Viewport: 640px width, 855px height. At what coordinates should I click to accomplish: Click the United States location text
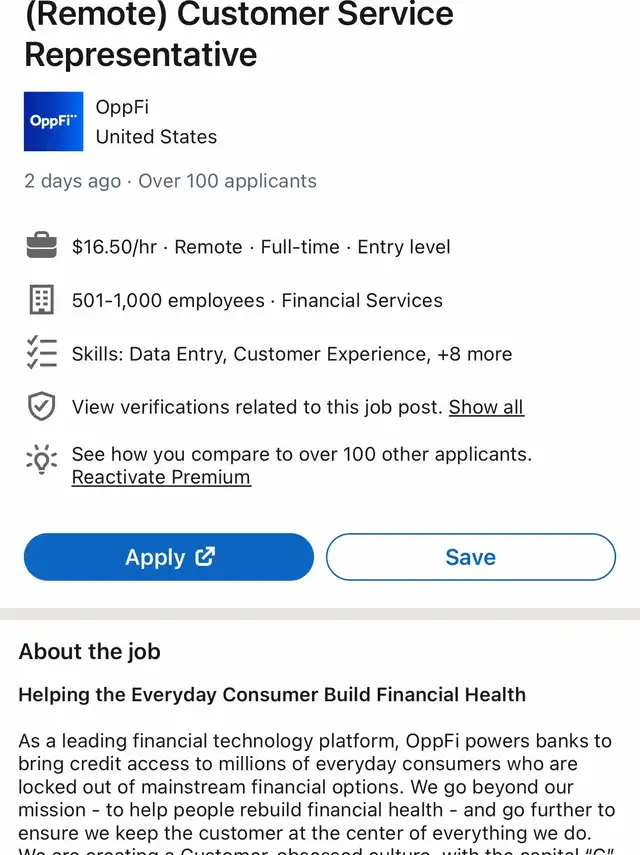click(156, 137)
